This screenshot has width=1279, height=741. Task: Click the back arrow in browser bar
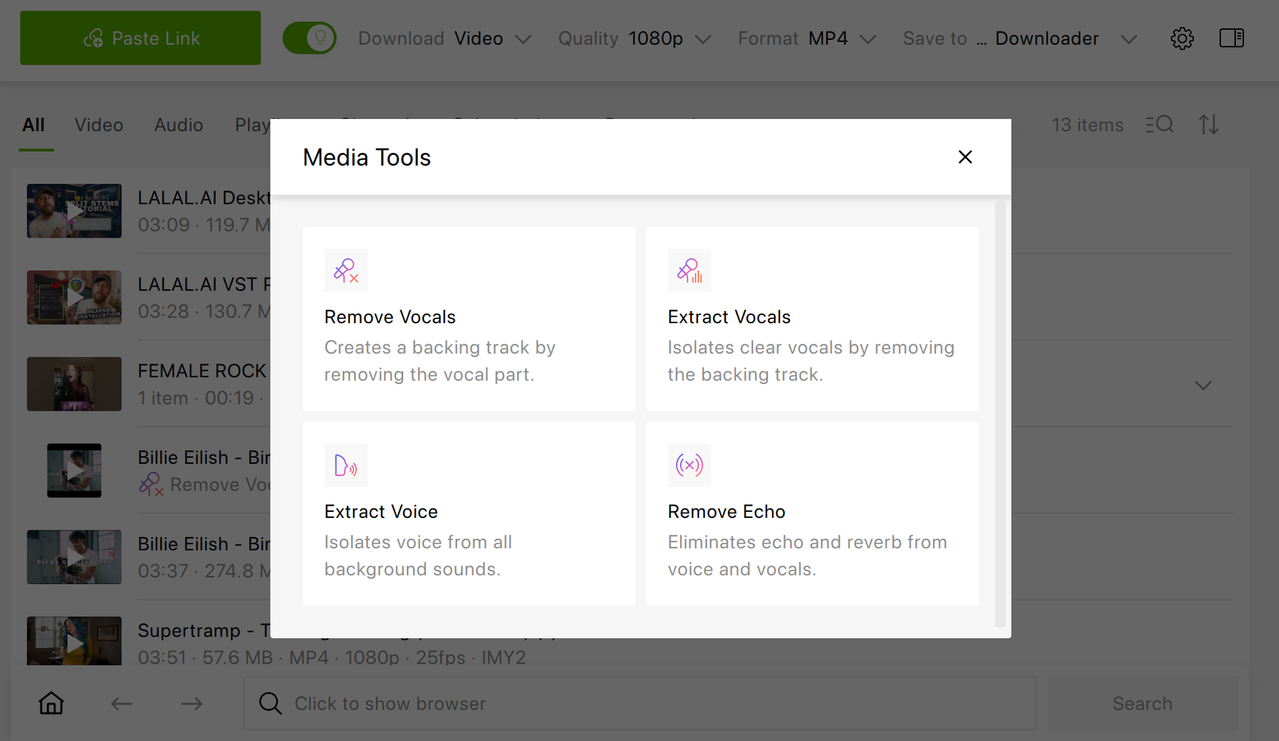(x=121, y=704)
